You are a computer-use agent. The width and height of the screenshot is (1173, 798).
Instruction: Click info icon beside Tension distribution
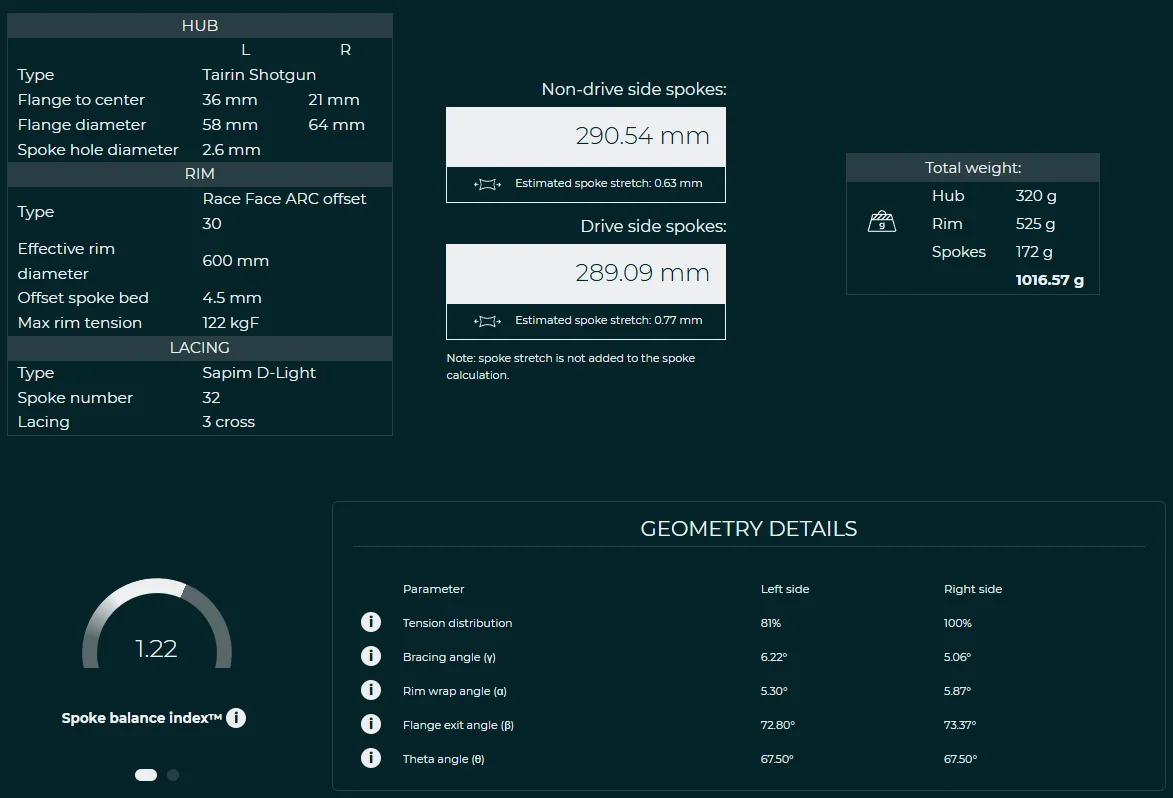coord(371,623)
